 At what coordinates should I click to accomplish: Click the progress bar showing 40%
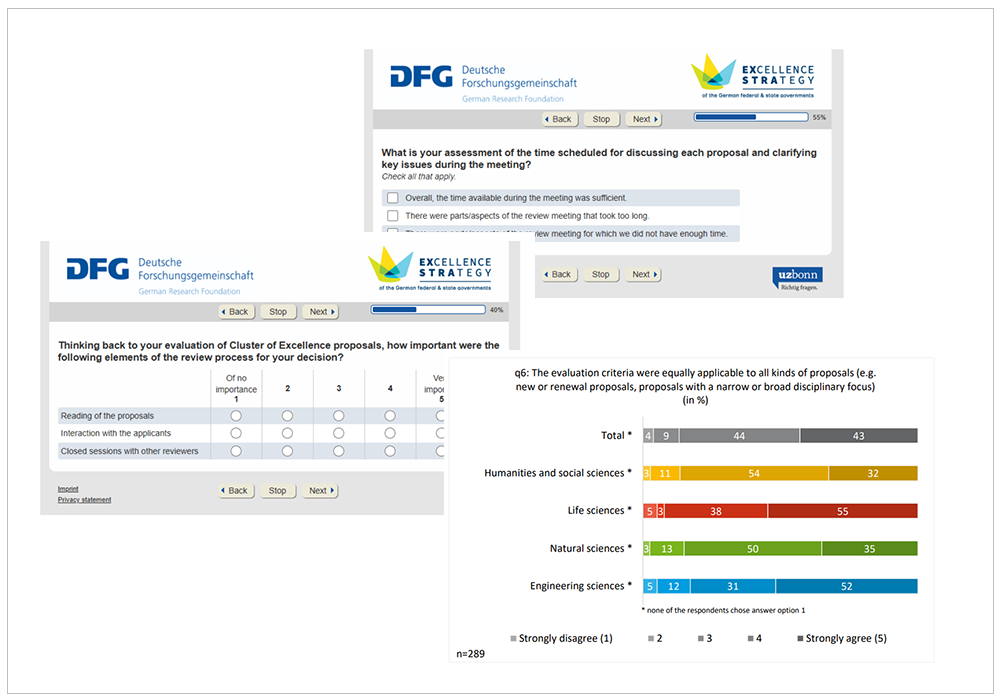428,310
